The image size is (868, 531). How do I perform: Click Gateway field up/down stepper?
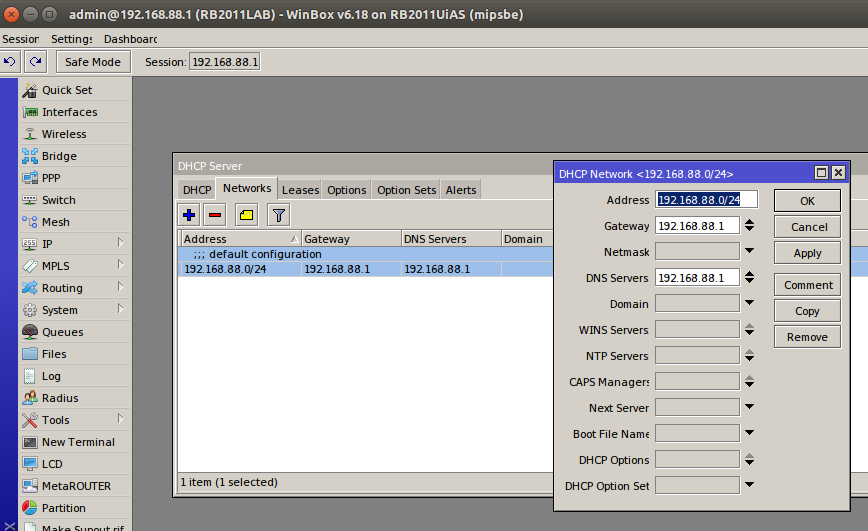pyautogui.click(x=749, y=226)
